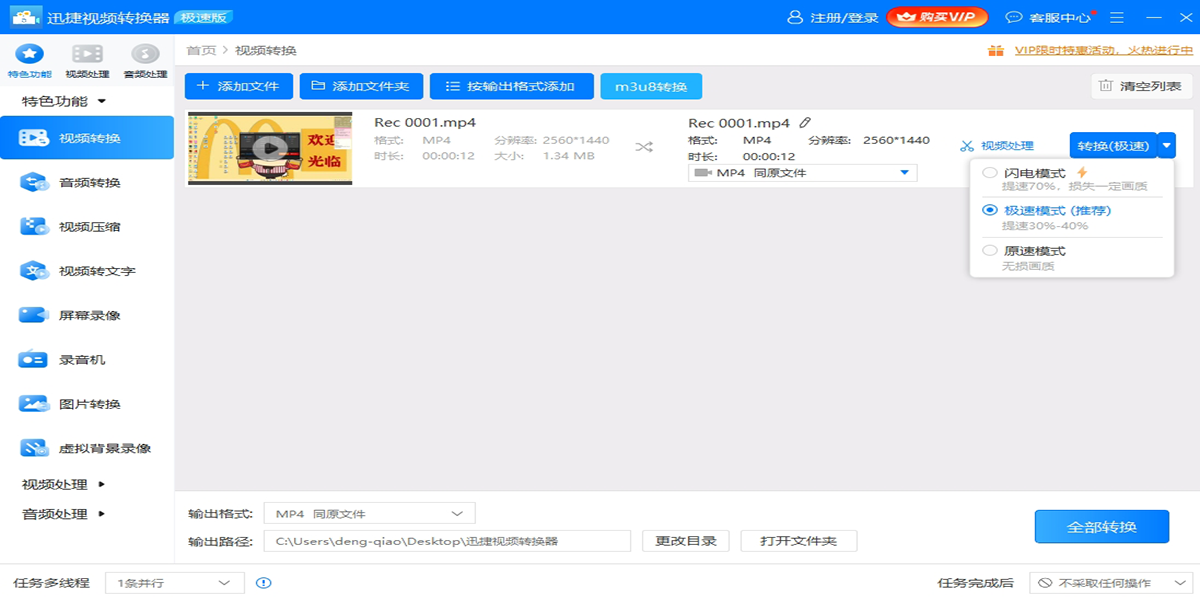This screenshot has height=600, width=1200.
Task: Click the pencil icon to rename output file
Action: [806, 122]
